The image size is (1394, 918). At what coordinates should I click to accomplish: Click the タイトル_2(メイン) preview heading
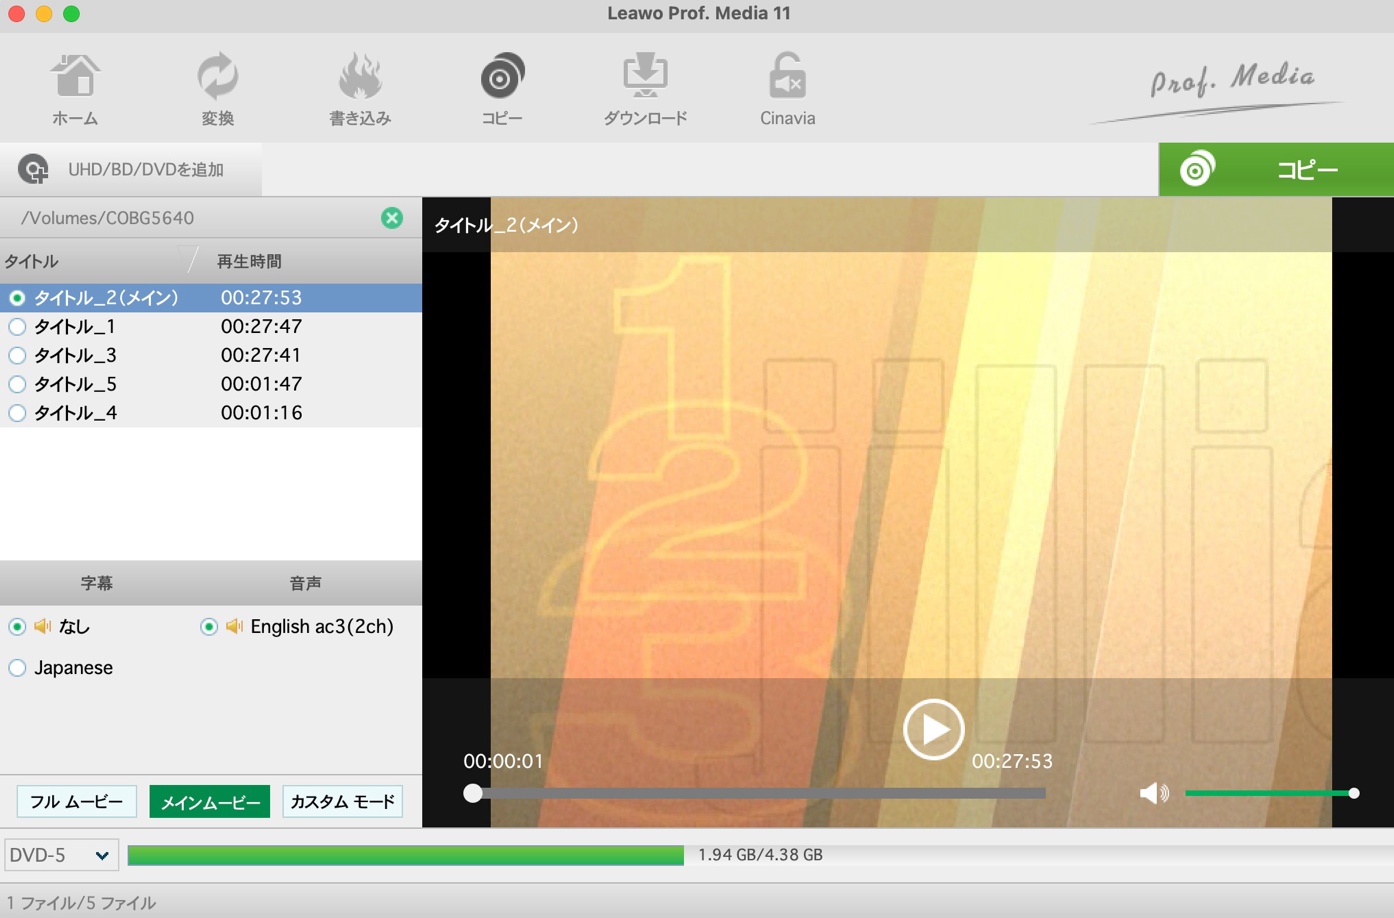pyautogui.click(x=507, y=226)
